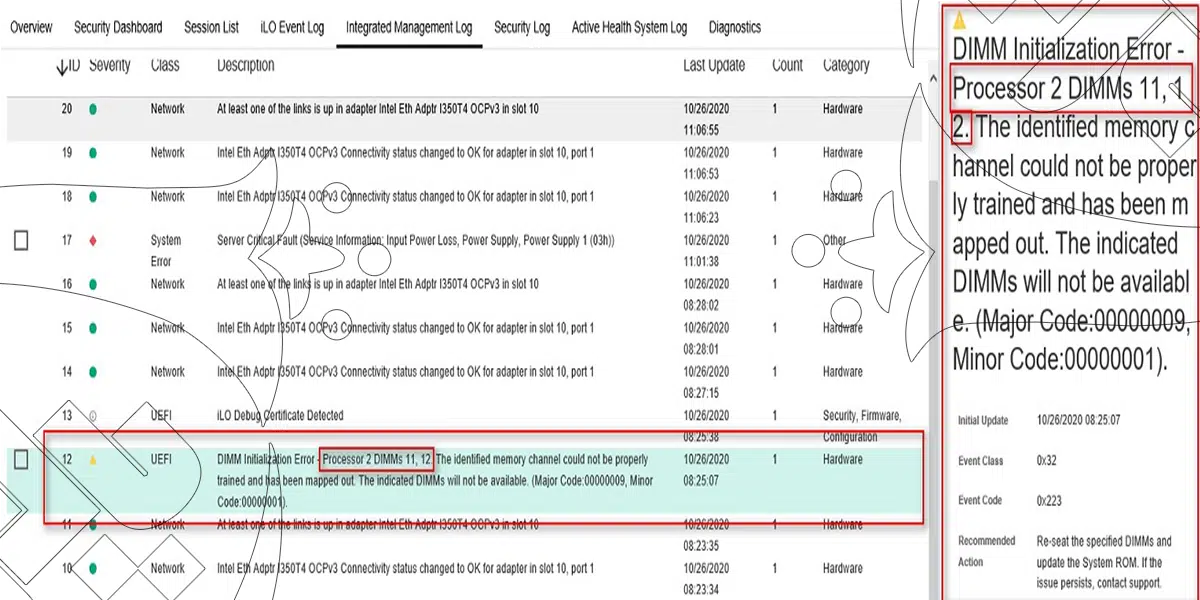Viewport: 1200px width, 600px height.
Task: Open the Active Health System Log tab
Action: (629, 28)
